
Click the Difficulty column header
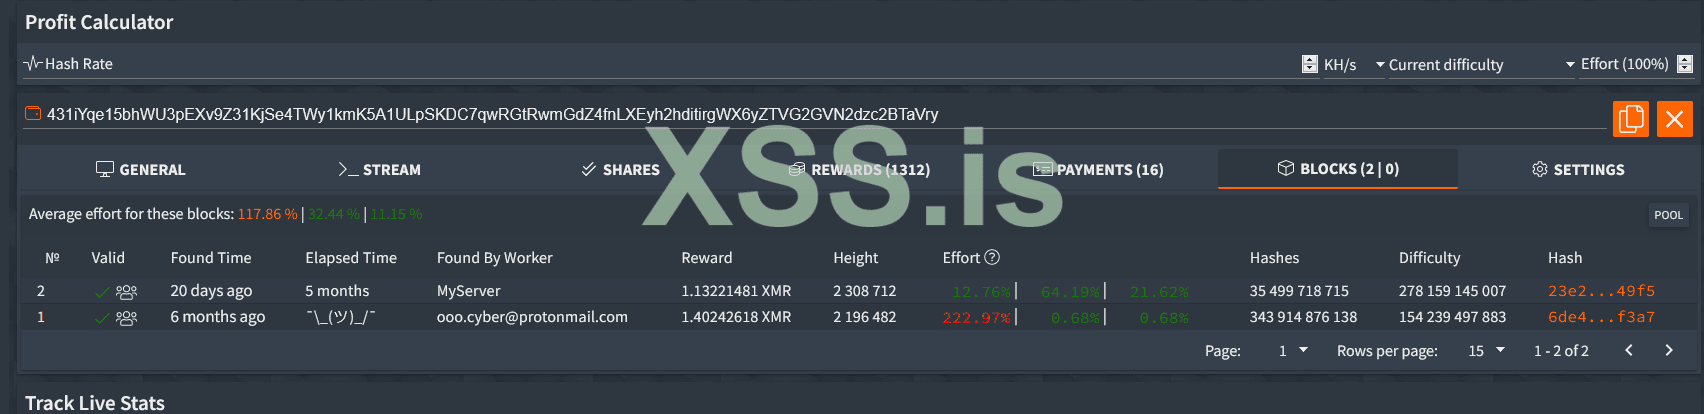tap(1430, 257)
